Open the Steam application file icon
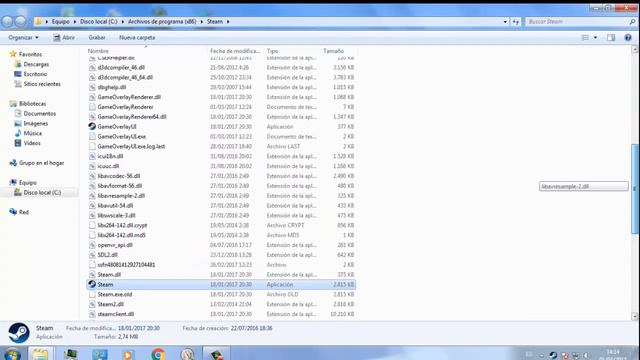The width and height of the screenshot is (640, 360). coord(92,284)
